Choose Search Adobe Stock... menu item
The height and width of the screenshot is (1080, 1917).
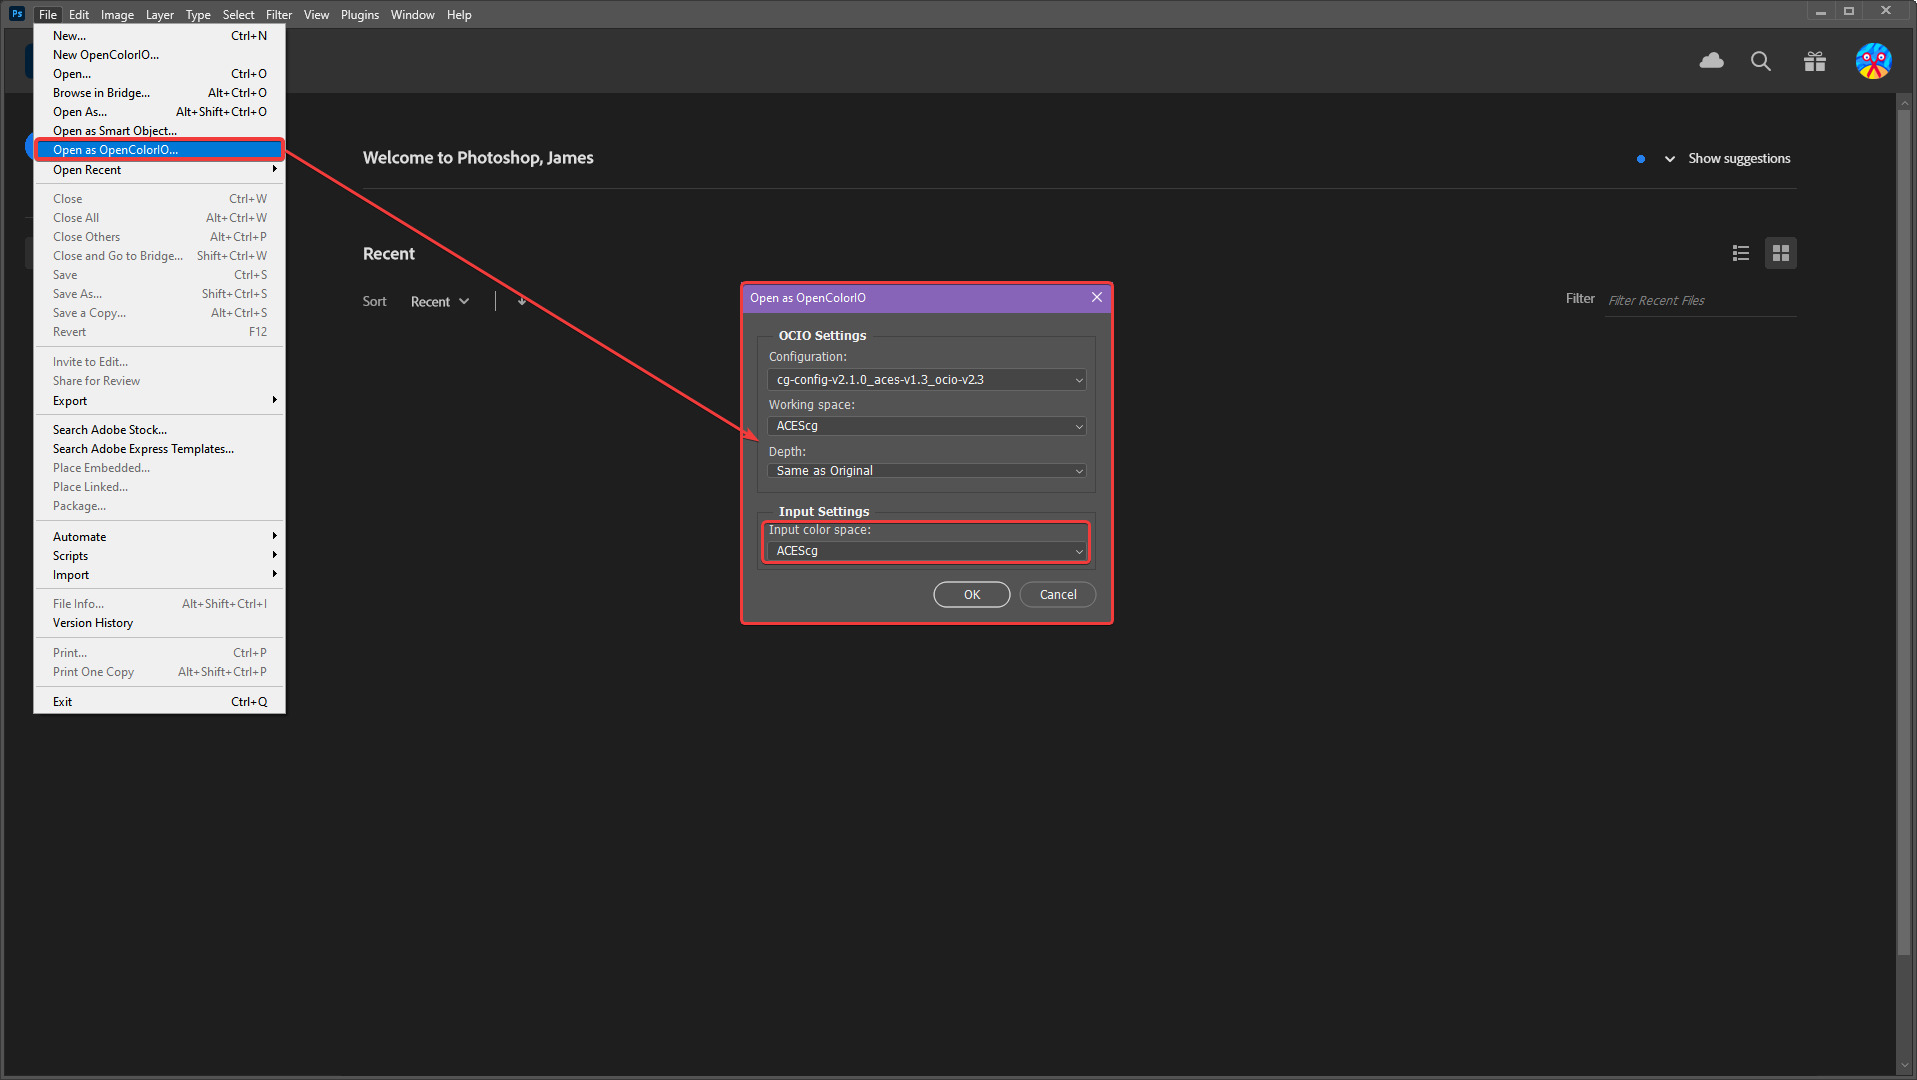(x=159, y=430)
